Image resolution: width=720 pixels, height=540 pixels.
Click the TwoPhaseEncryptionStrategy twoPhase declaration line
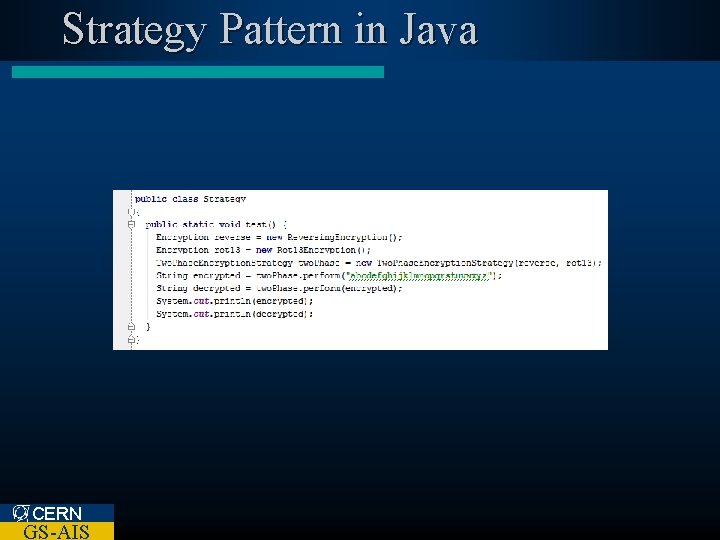379,263
